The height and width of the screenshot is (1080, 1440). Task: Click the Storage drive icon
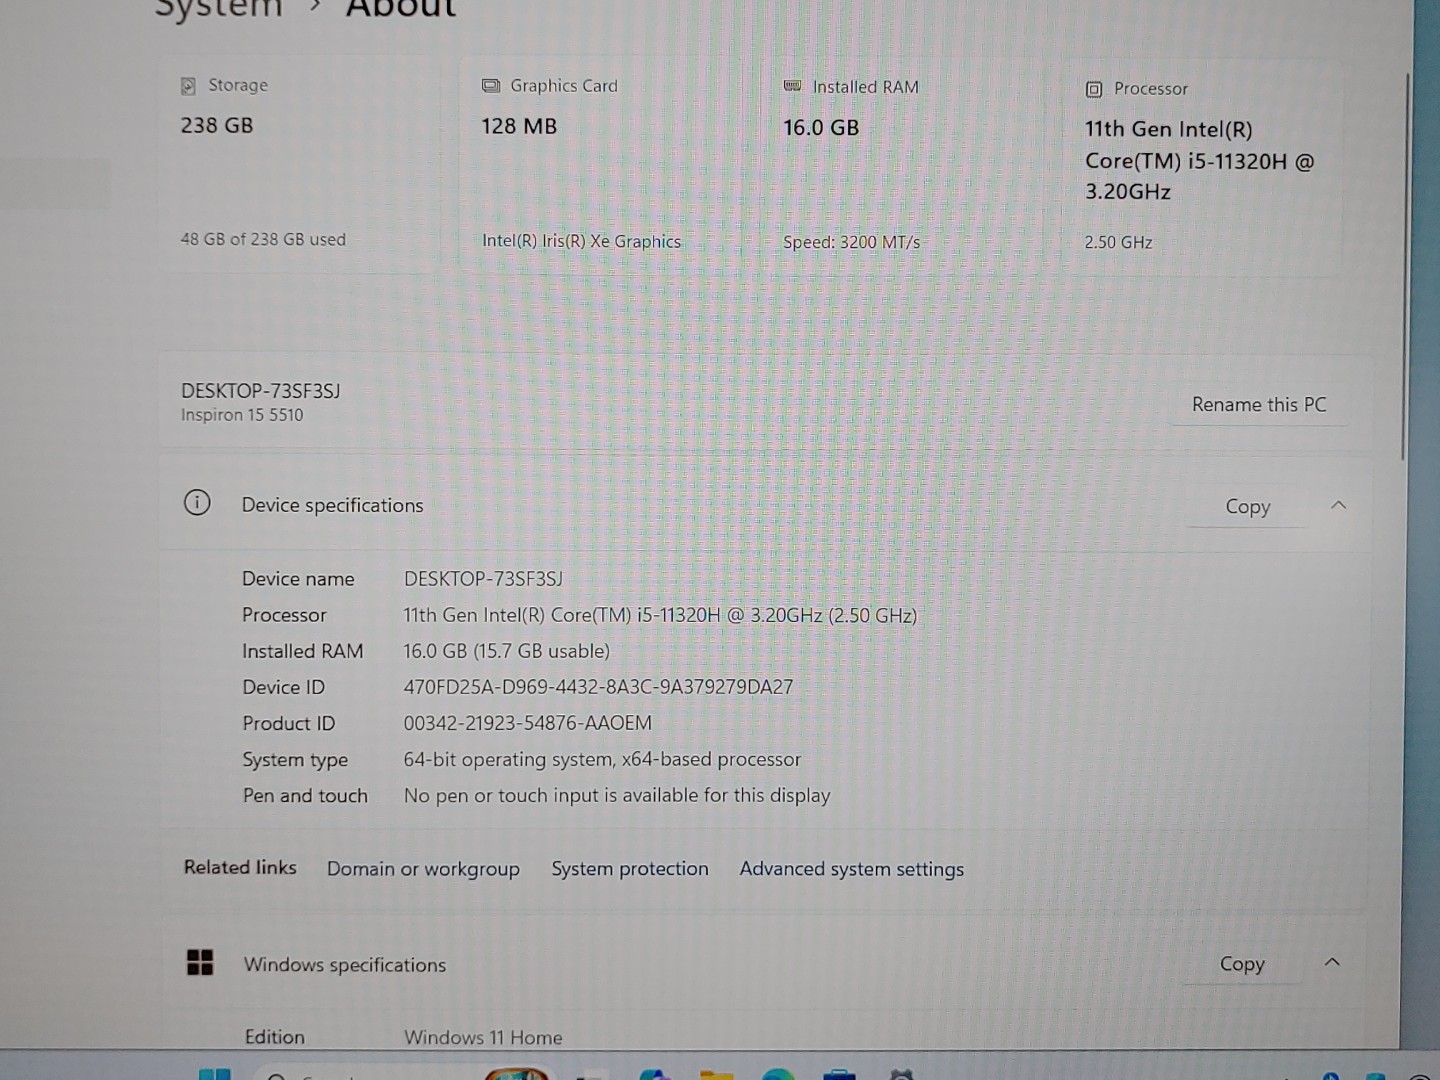(188, 86)
